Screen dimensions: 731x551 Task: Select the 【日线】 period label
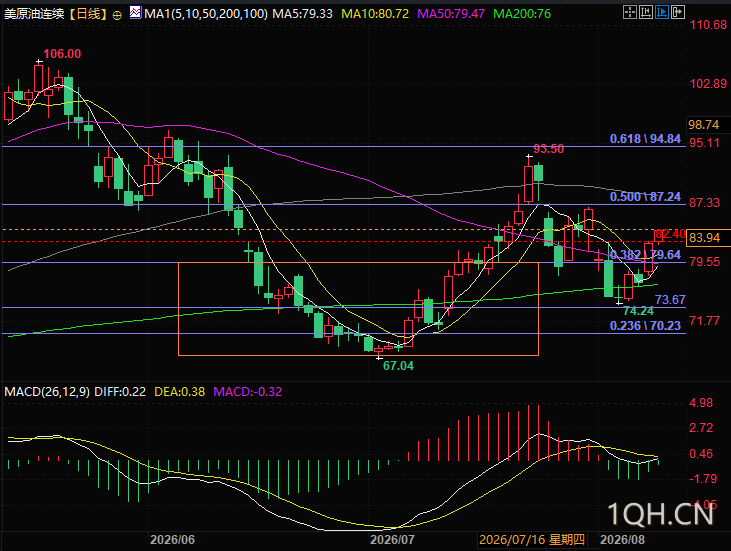(88, 14)
